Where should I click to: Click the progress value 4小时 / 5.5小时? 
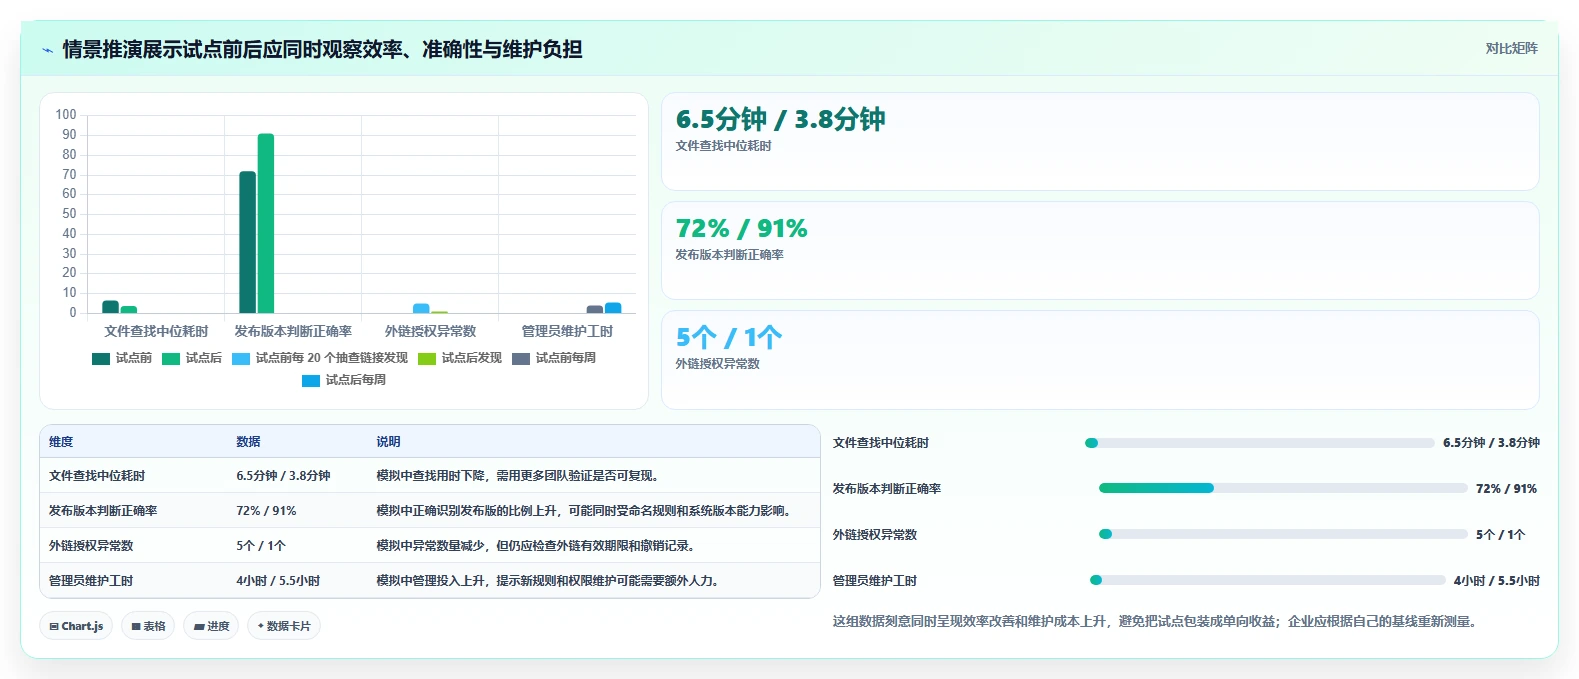coord(1496,581)
